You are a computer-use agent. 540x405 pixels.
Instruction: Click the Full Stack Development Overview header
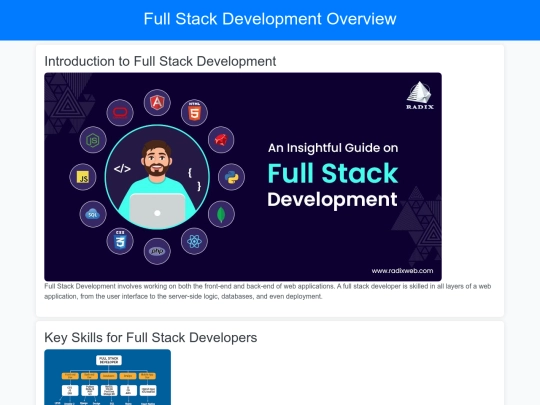point(270,19)
